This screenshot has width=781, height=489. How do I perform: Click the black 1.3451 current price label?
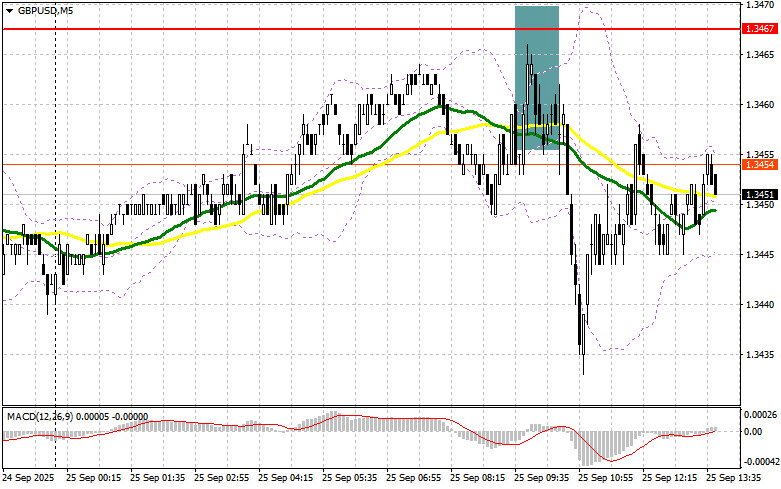click(759, 194)
